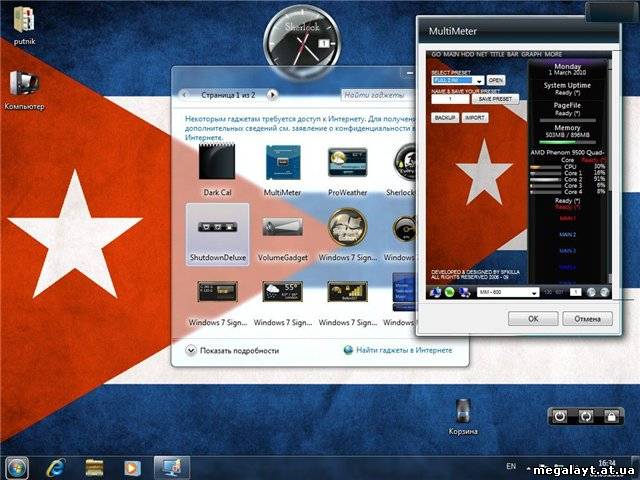Go to next gadget page arrow
Viewport: 640px width, 480px height.
pos(272,95)
